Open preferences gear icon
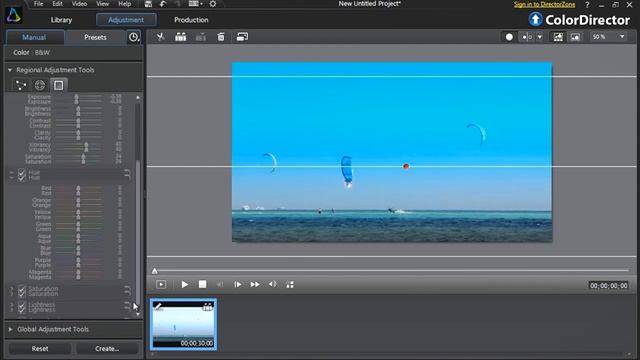 pyautogui.click(x=213, y=4)
